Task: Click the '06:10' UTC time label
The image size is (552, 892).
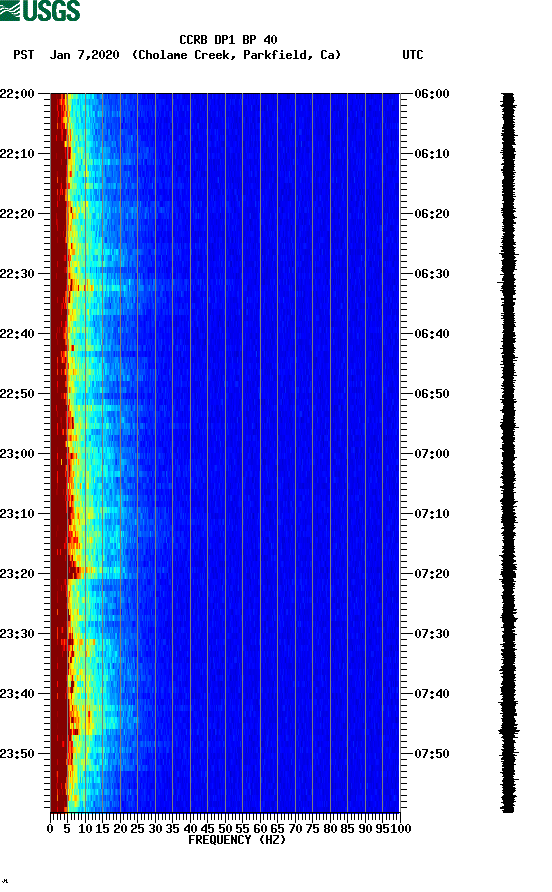Action: (432, 154)
